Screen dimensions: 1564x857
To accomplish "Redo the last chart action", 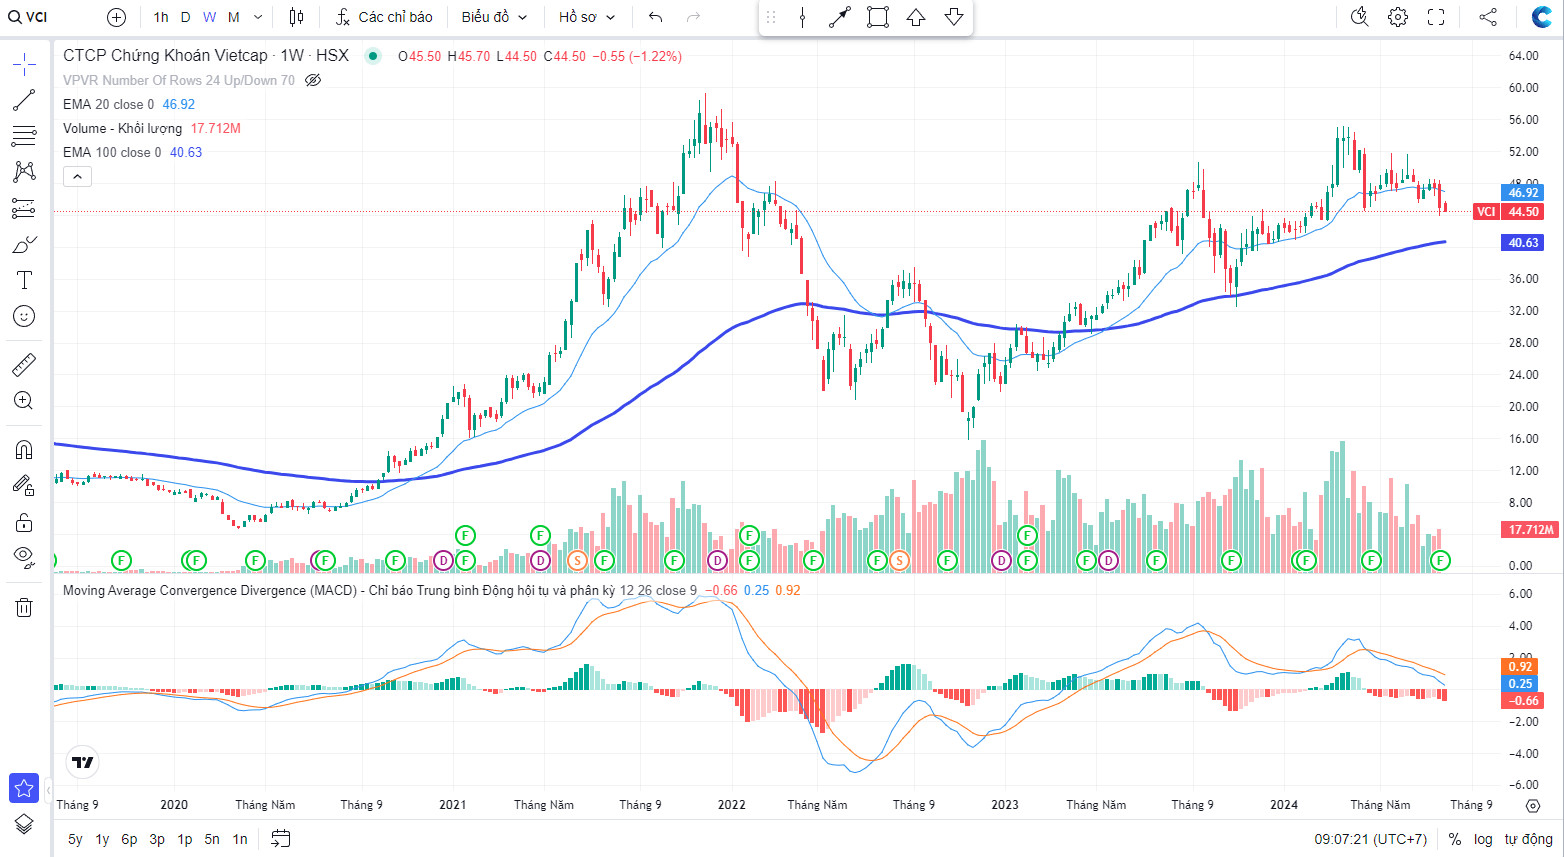I will pos(694,17).
